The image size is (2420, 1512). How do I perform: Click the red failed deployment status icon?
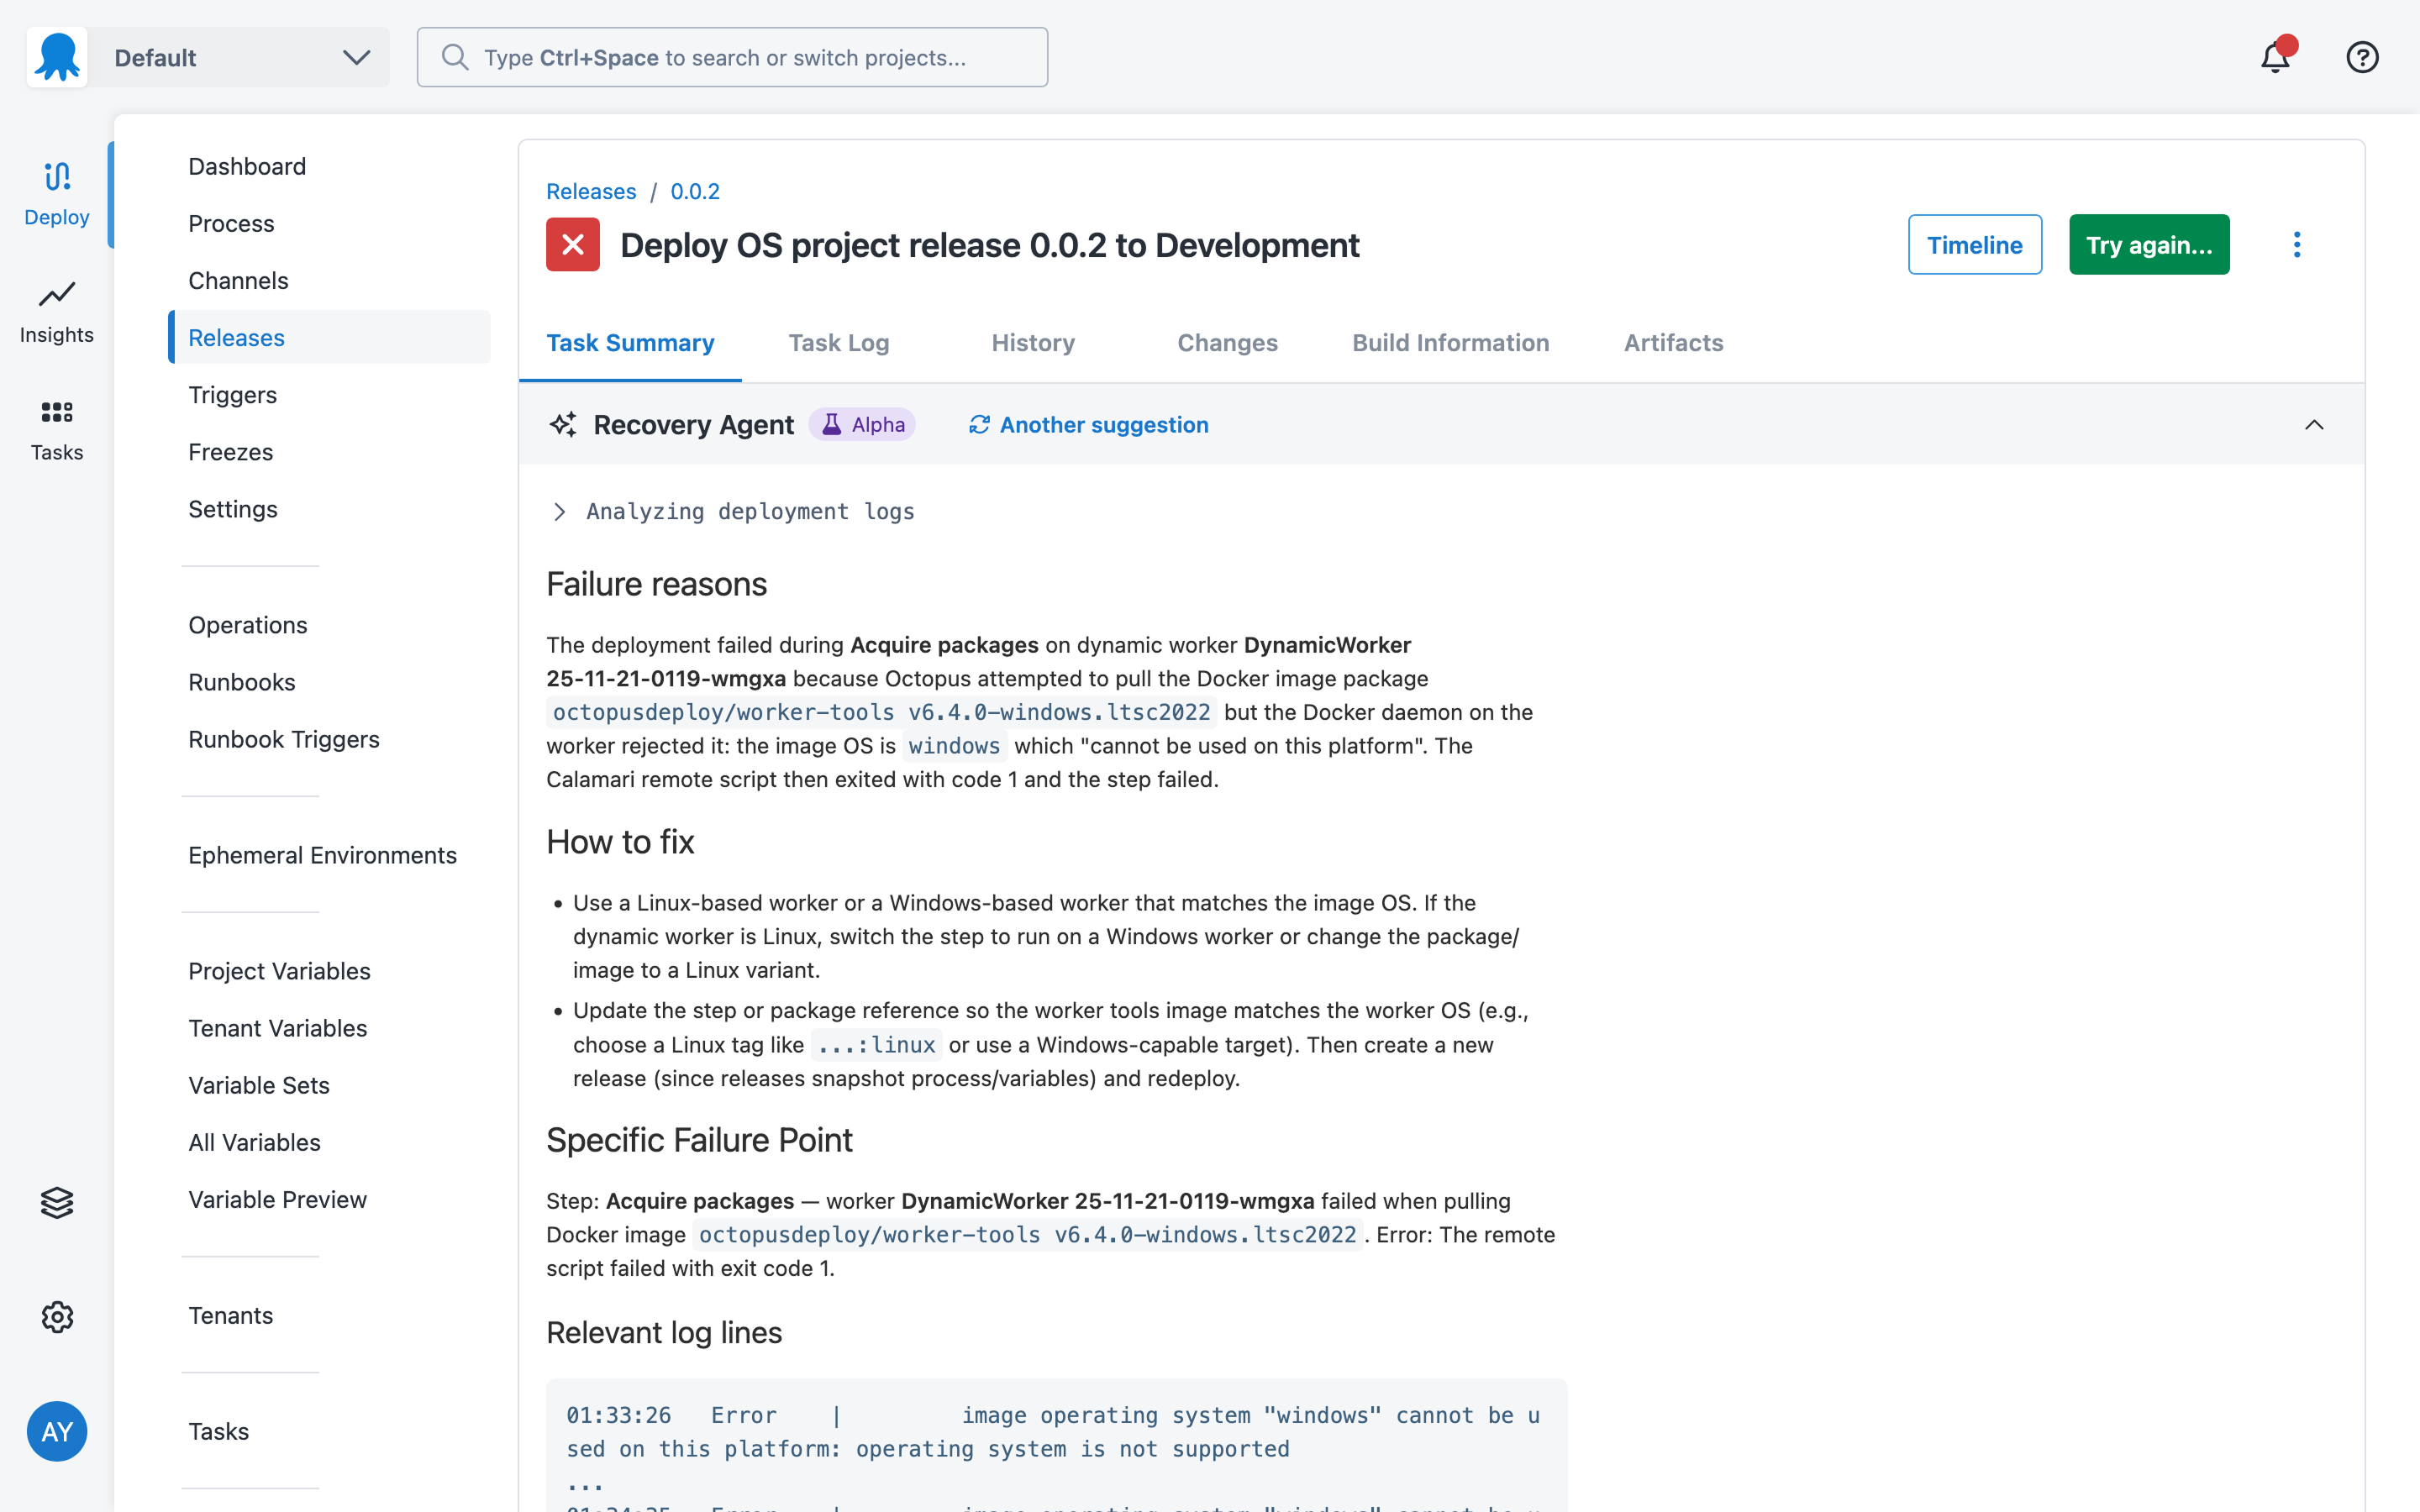point(572,244)
